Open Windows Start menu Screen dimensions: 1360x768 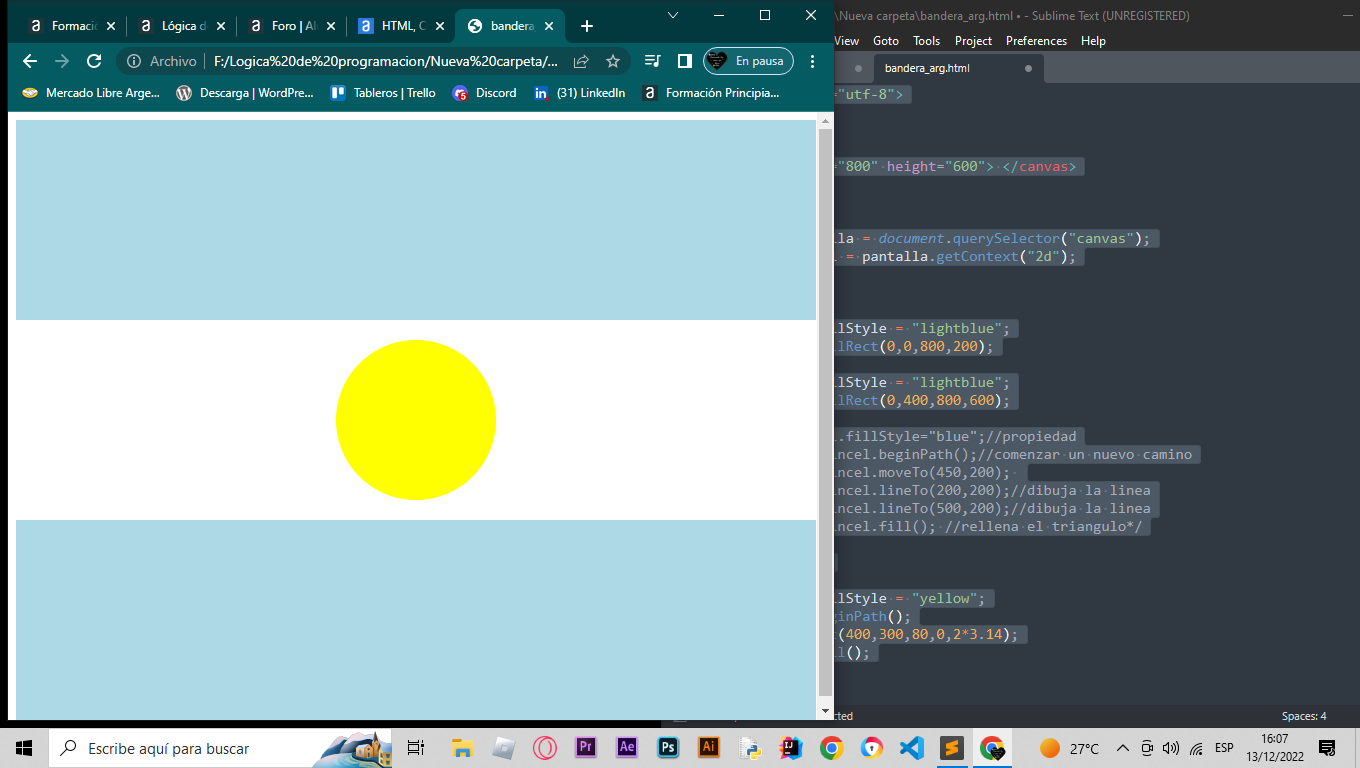[24, 748]
